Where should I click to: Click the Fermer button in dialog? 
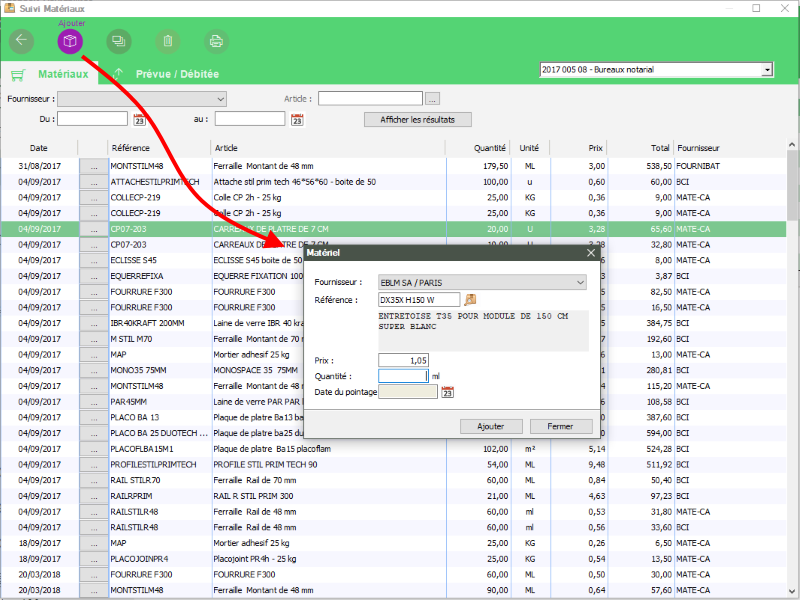pos(561,427)
